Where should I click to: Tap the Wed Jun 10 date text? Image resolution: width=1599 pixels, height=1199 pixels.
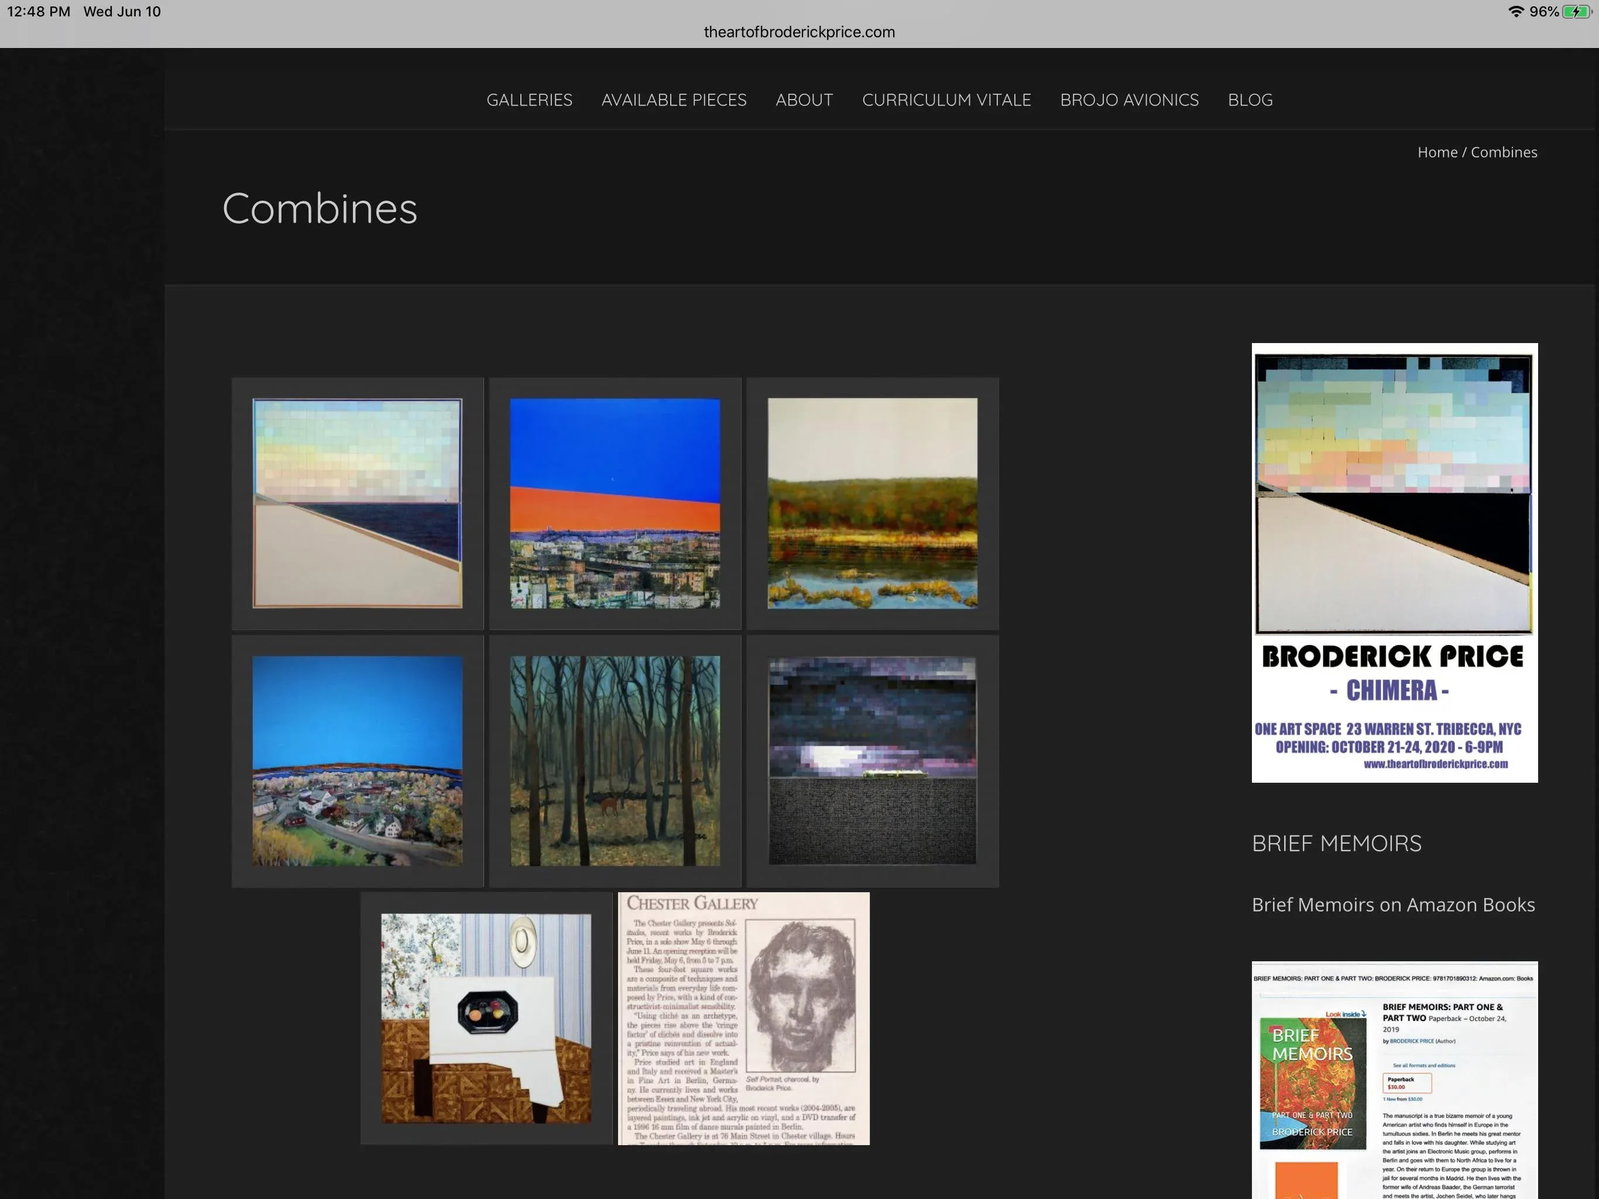click(x=122, y=12)
